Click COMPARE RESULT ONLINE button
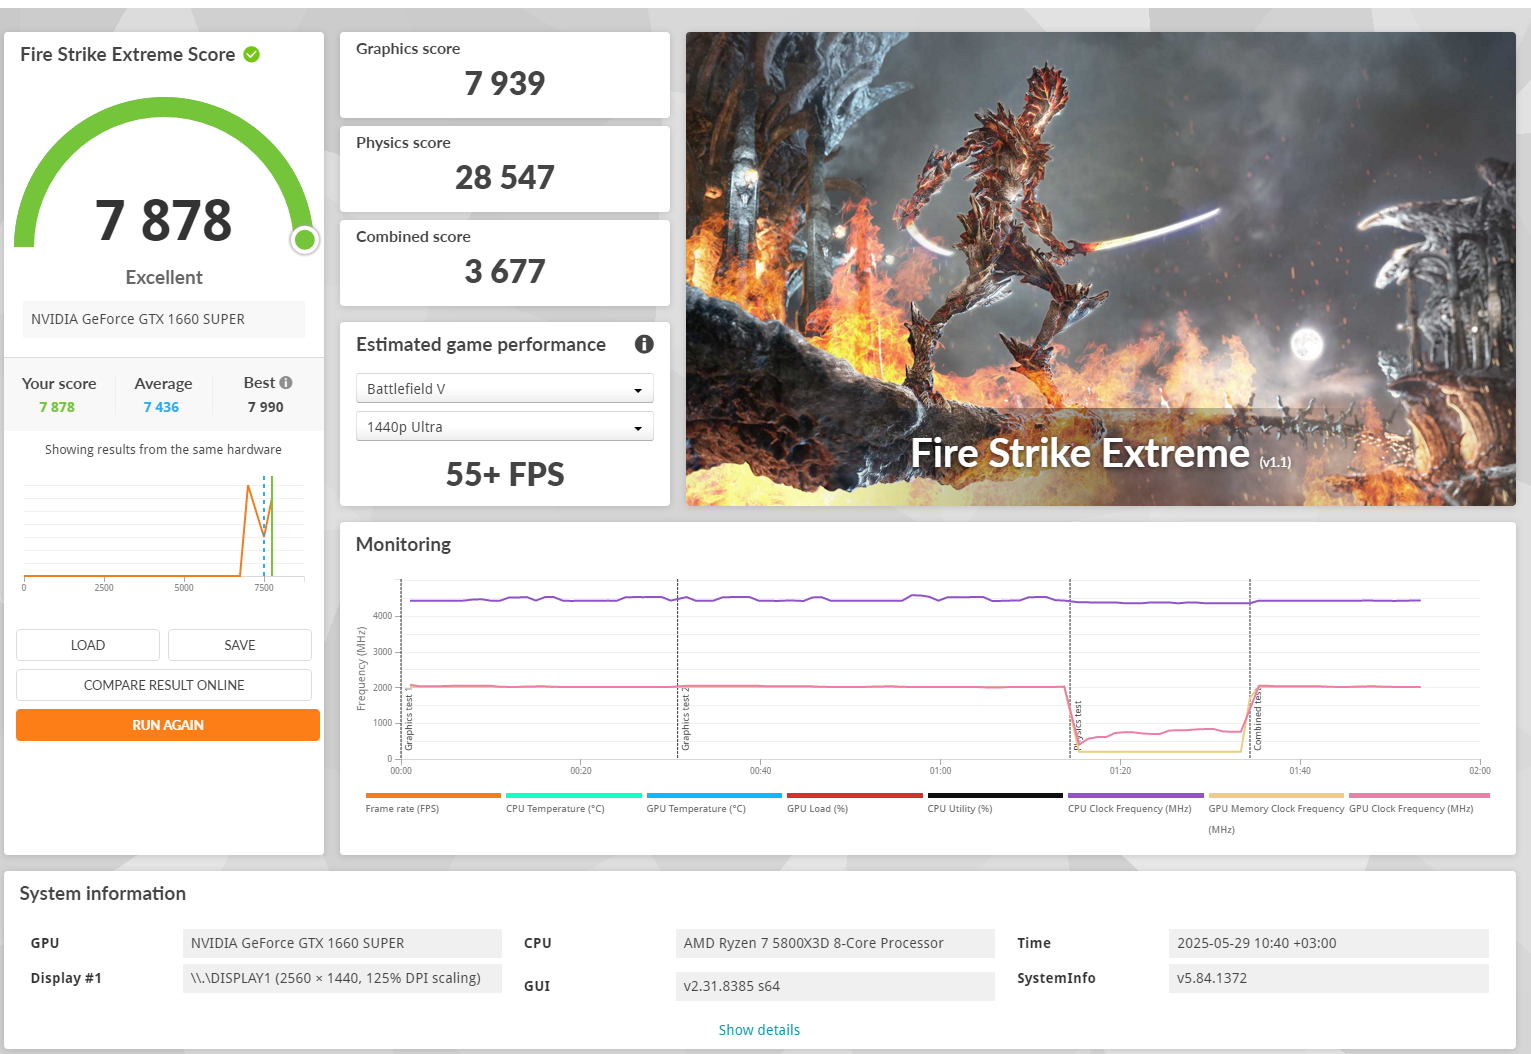Image resolution: width=1531 pixels, height=1054 pixels. (x=164, y=685)
